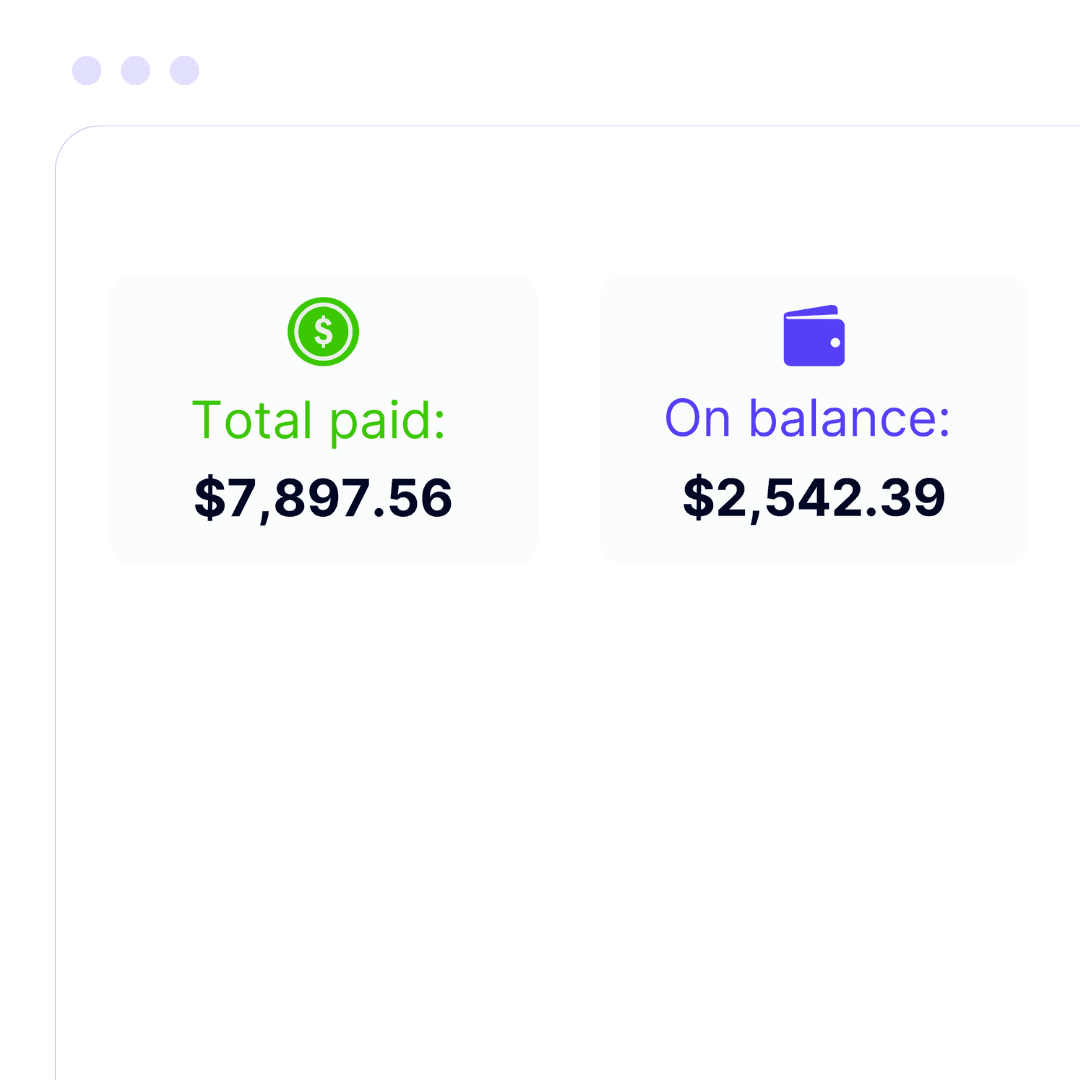Tap the white clasp dot on the wallet

click(x=835, y=342)
